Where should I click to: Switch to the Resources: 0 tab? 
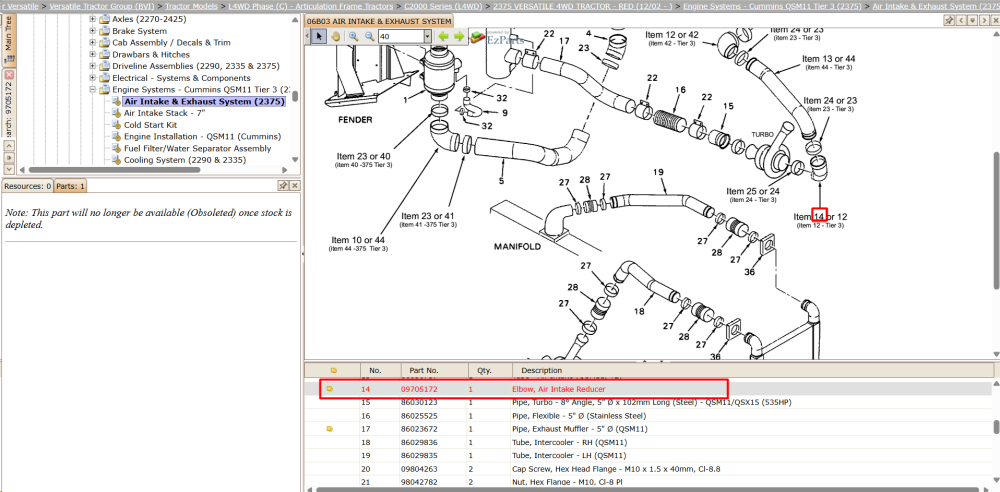(x=27, y=186)
